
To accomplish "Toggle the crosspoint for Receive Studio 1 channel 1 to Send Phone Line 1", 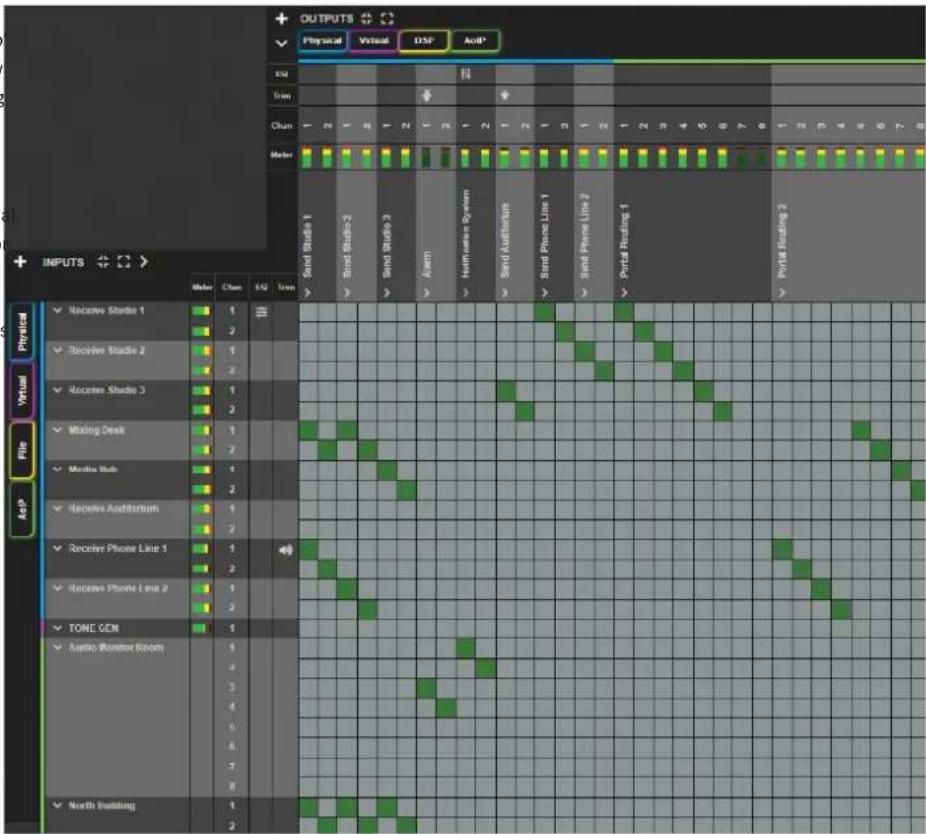I will (x=544, y=312).
